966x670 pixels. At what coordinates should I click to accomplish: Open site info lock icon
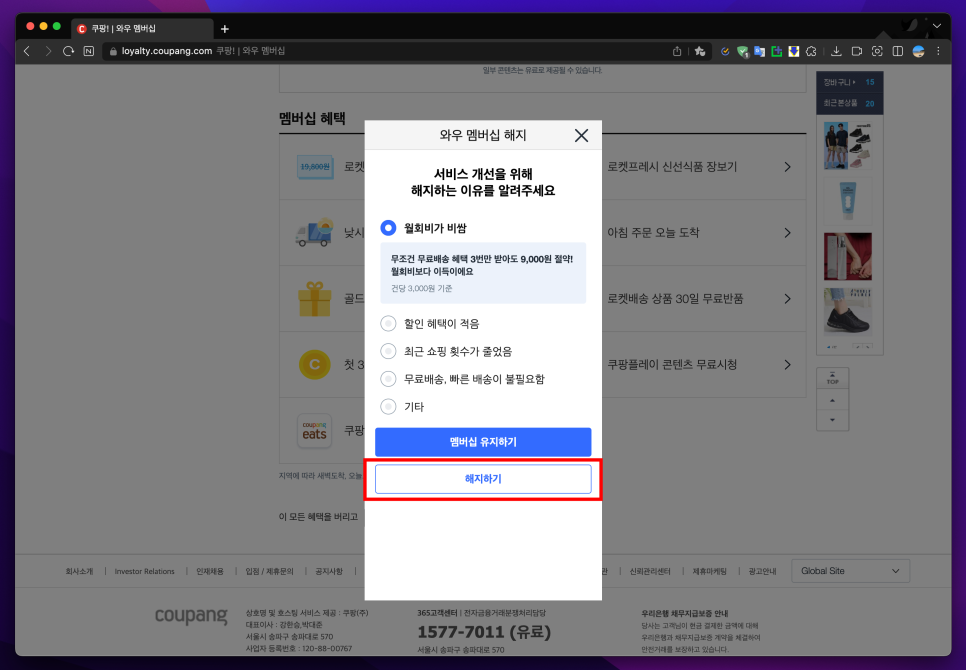(x=113, y=51)
